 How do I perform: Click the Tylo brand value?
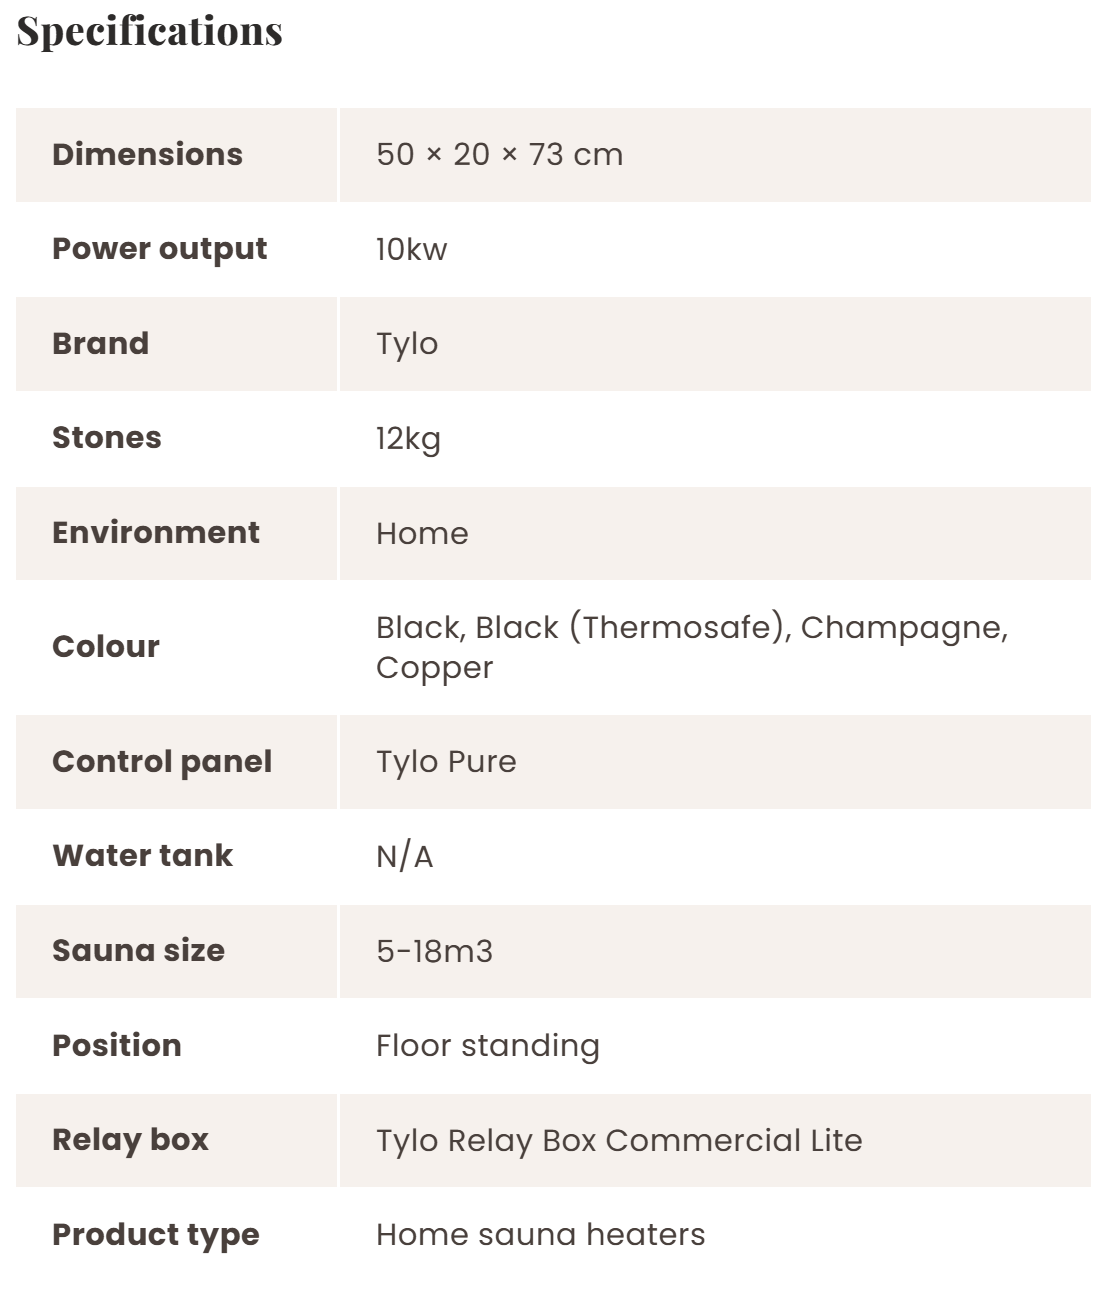click(x=407, y=344)
